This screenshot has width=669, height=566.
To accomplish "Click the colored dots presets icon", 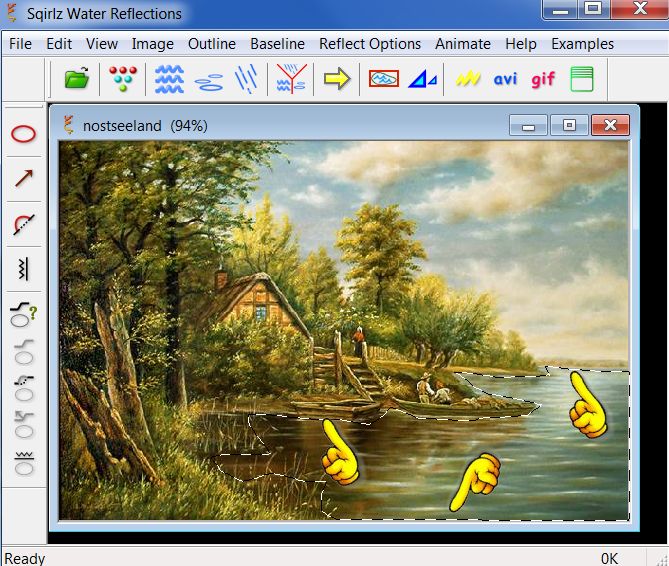I will [x=123, y=79].
